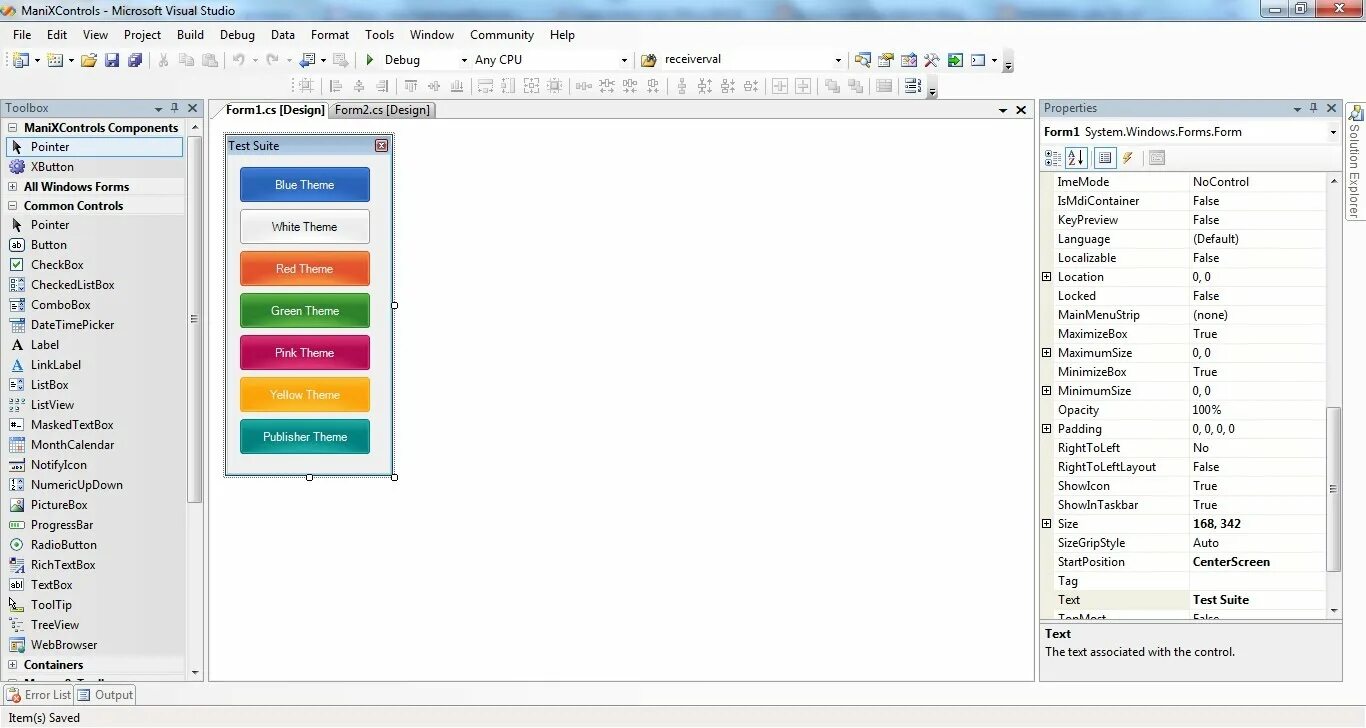Open the Object Browser toolbar icon
This screenshot has width=1366, height=728.
click(909, 60)
